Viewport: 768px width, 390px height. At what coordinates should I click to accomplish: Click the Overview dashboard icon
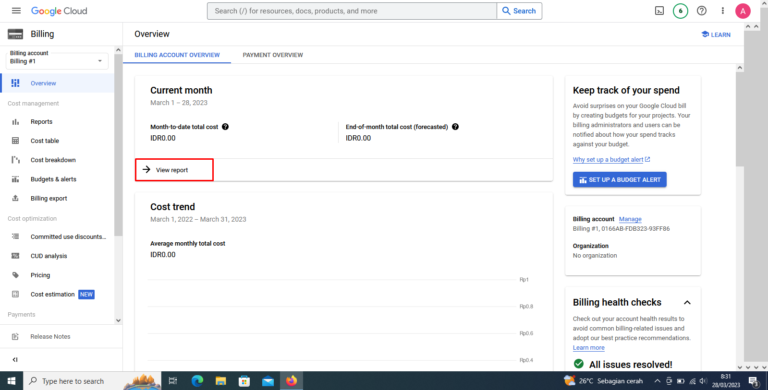click(15, 83)
